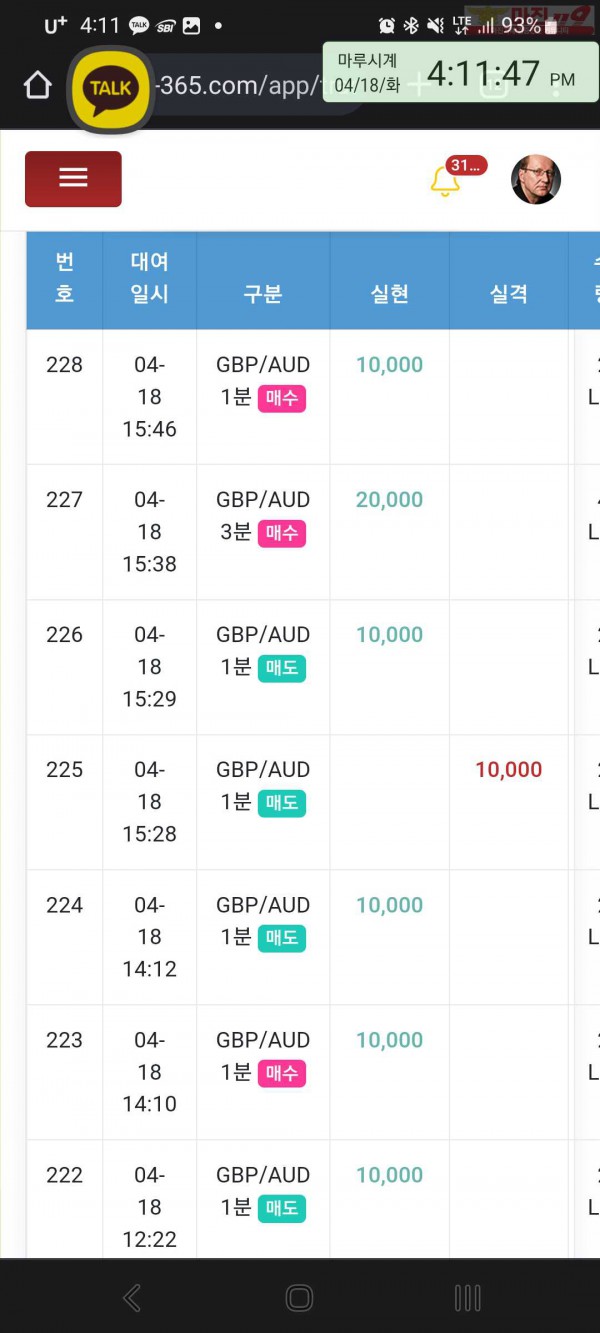Tap the 매수 badge in row 228

(x=281, y=398)
